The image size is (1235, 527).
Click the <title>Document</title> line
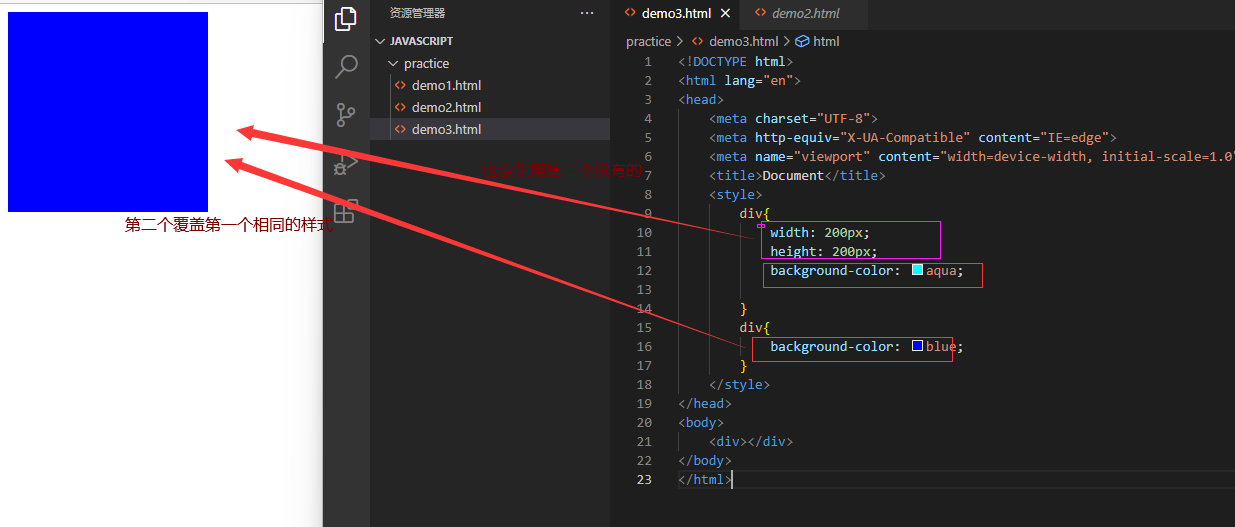tap(797, 175)
